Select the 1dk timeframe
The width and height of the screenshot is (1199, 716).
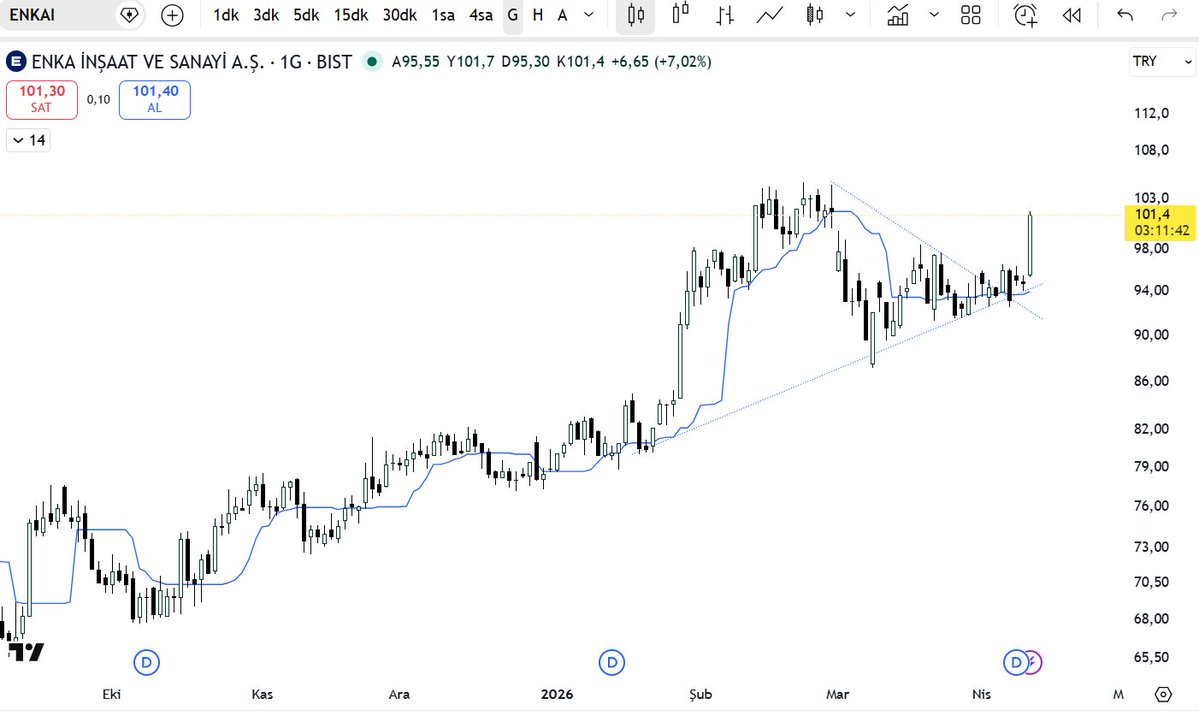[x=226, y=15]
